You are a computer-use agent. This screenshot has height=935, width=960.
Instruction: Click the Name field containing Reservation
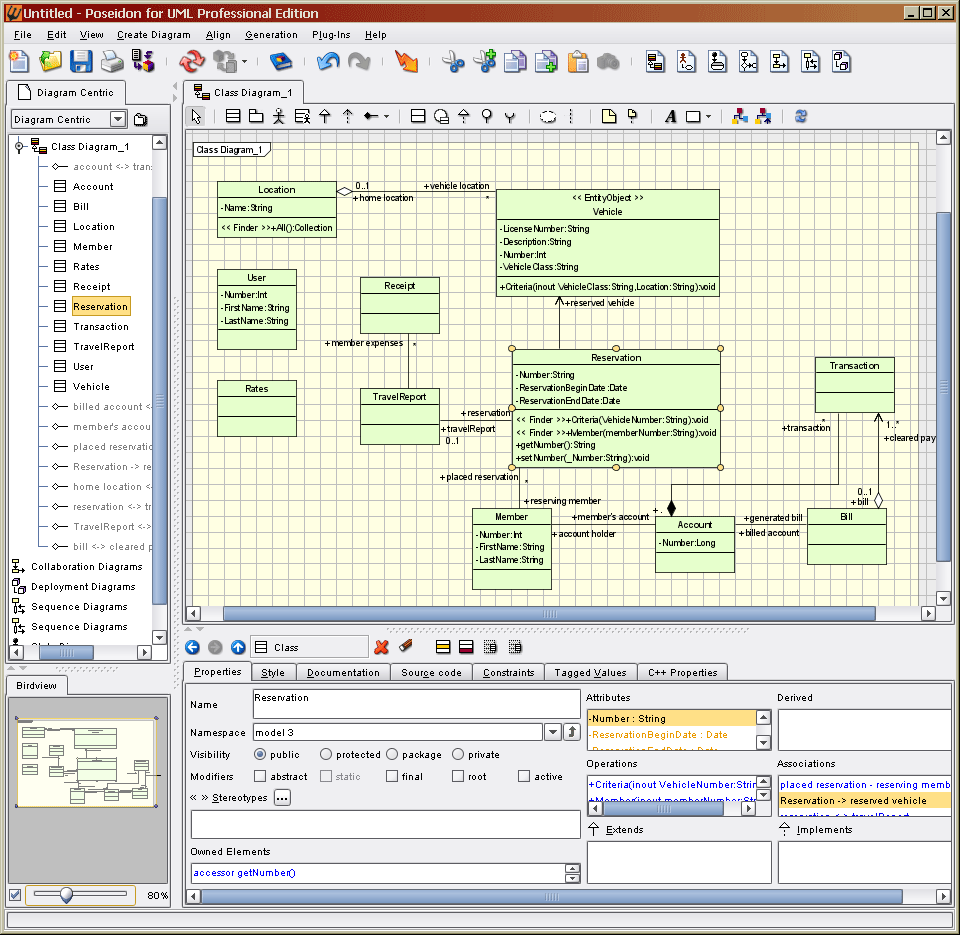[416, 704]
